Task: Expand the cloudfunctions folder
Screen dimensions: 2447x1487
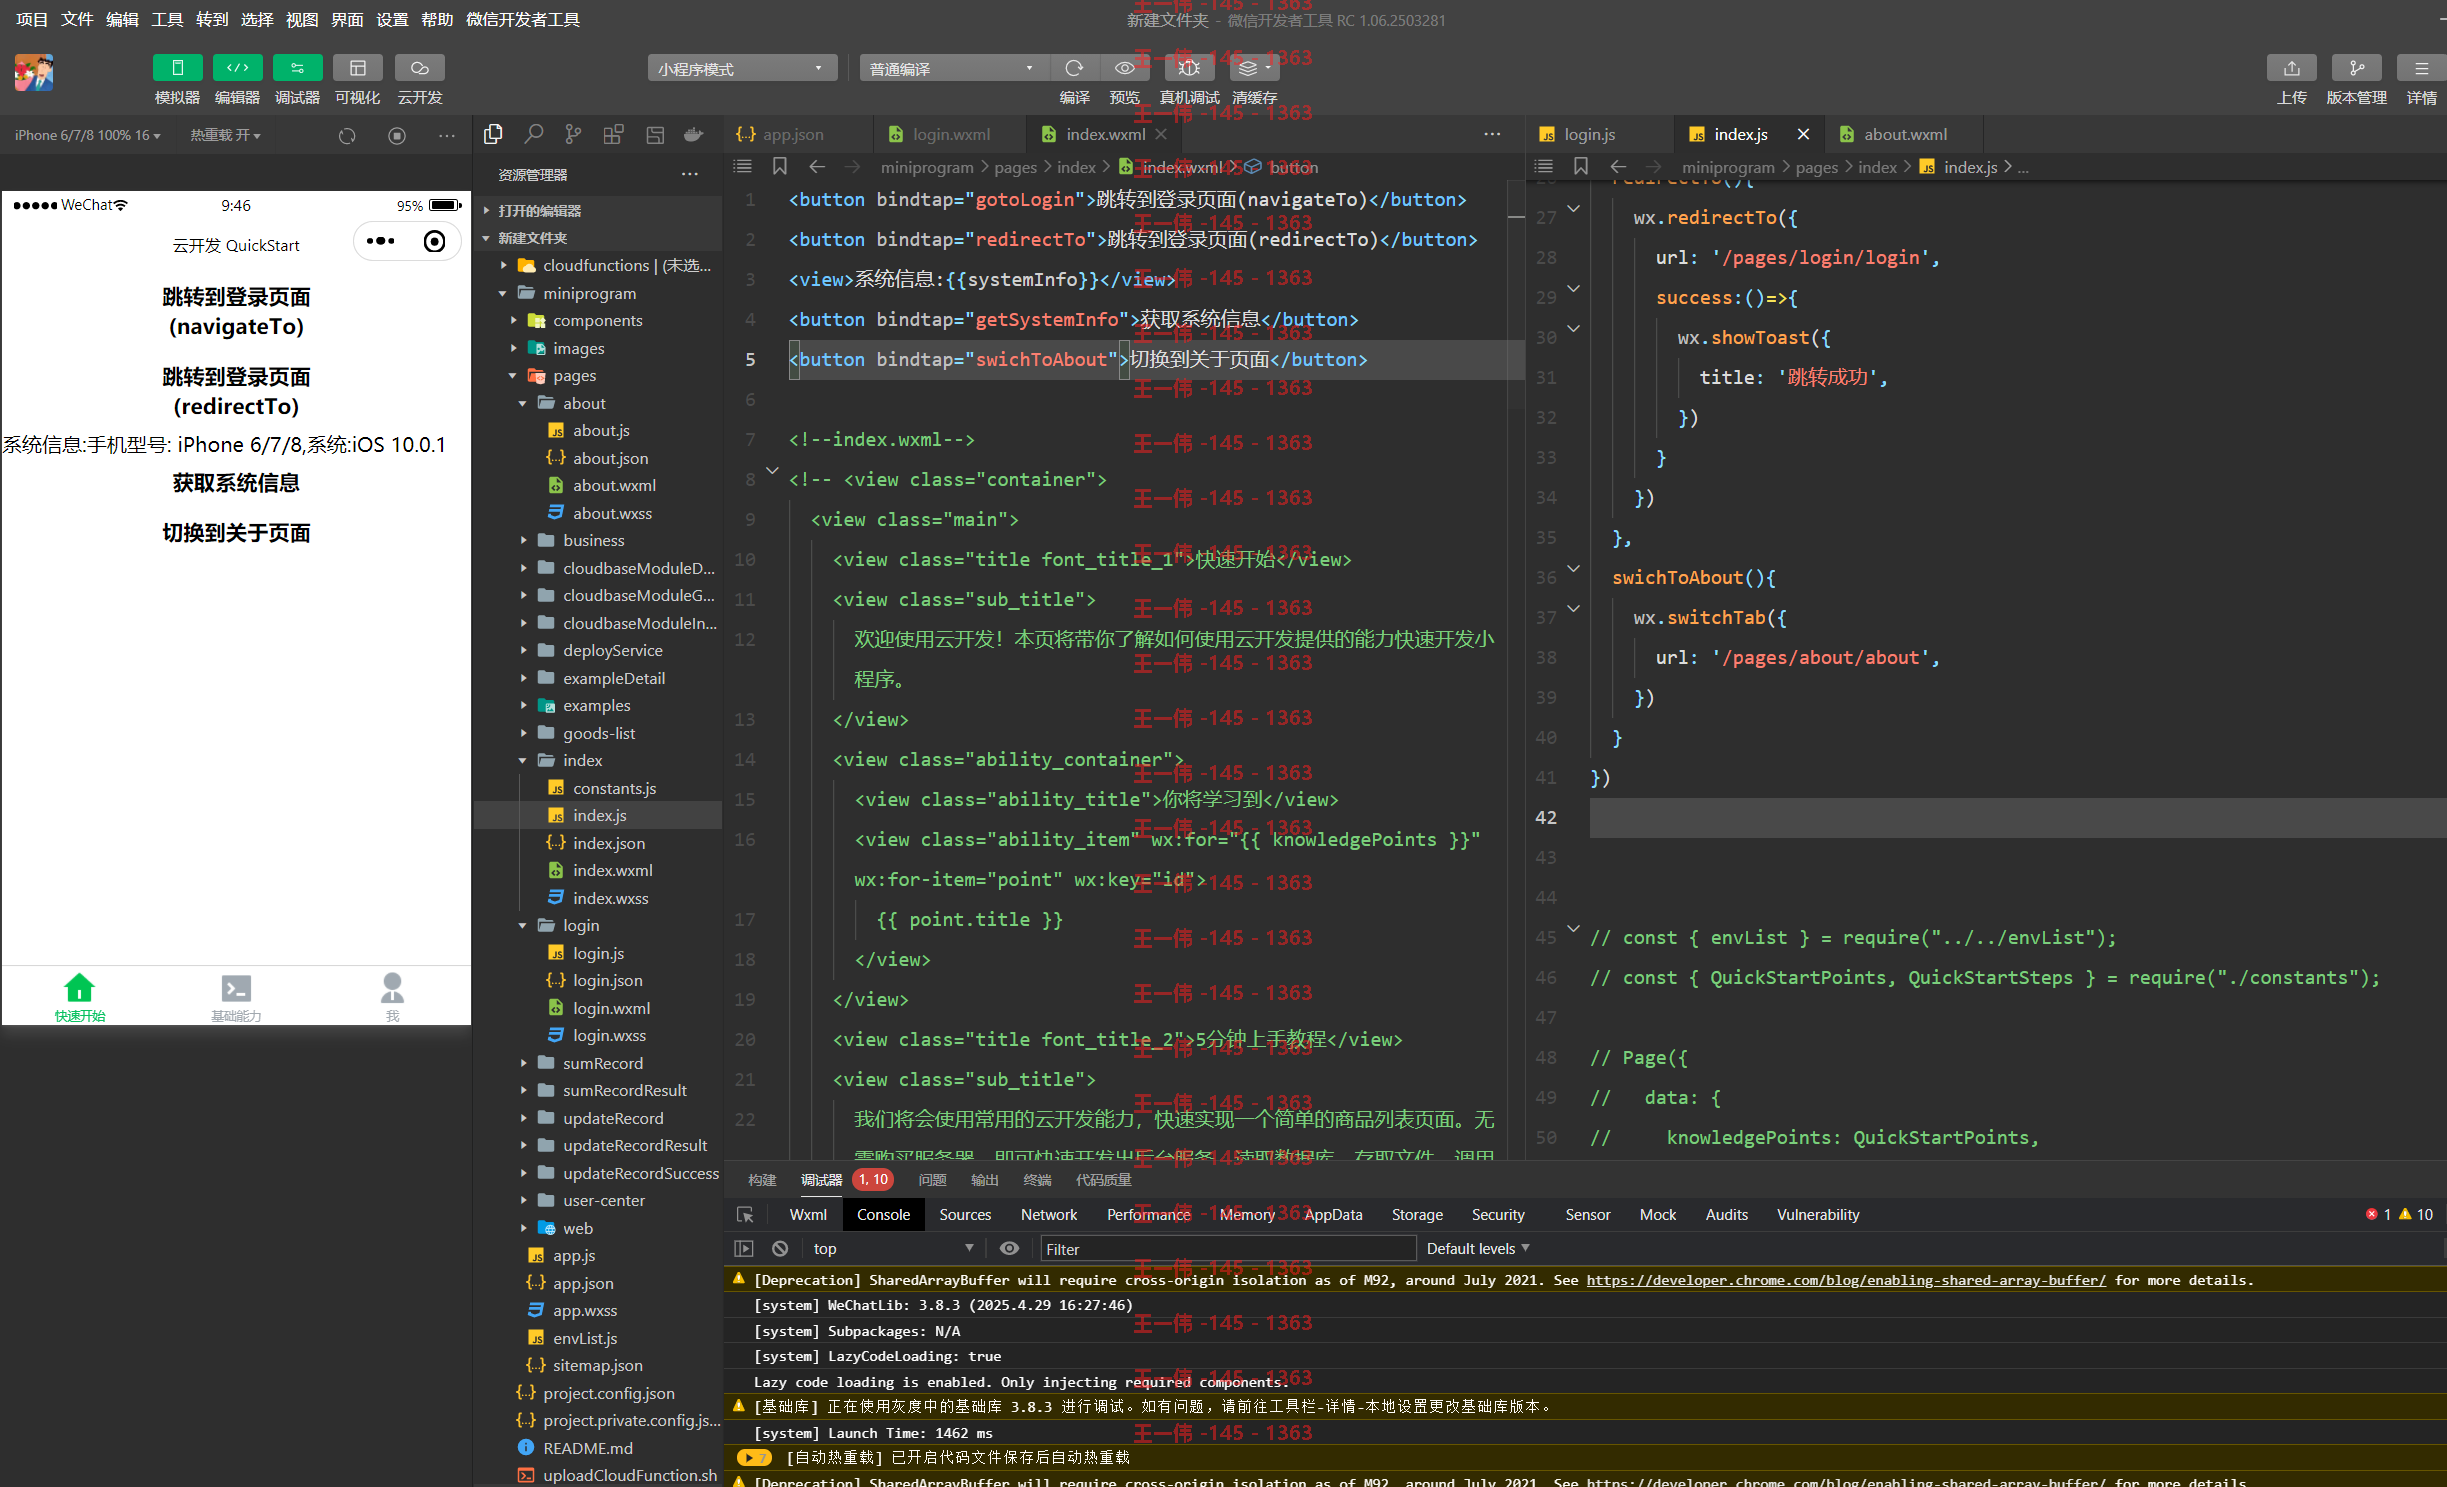Action: pos(503,265)
